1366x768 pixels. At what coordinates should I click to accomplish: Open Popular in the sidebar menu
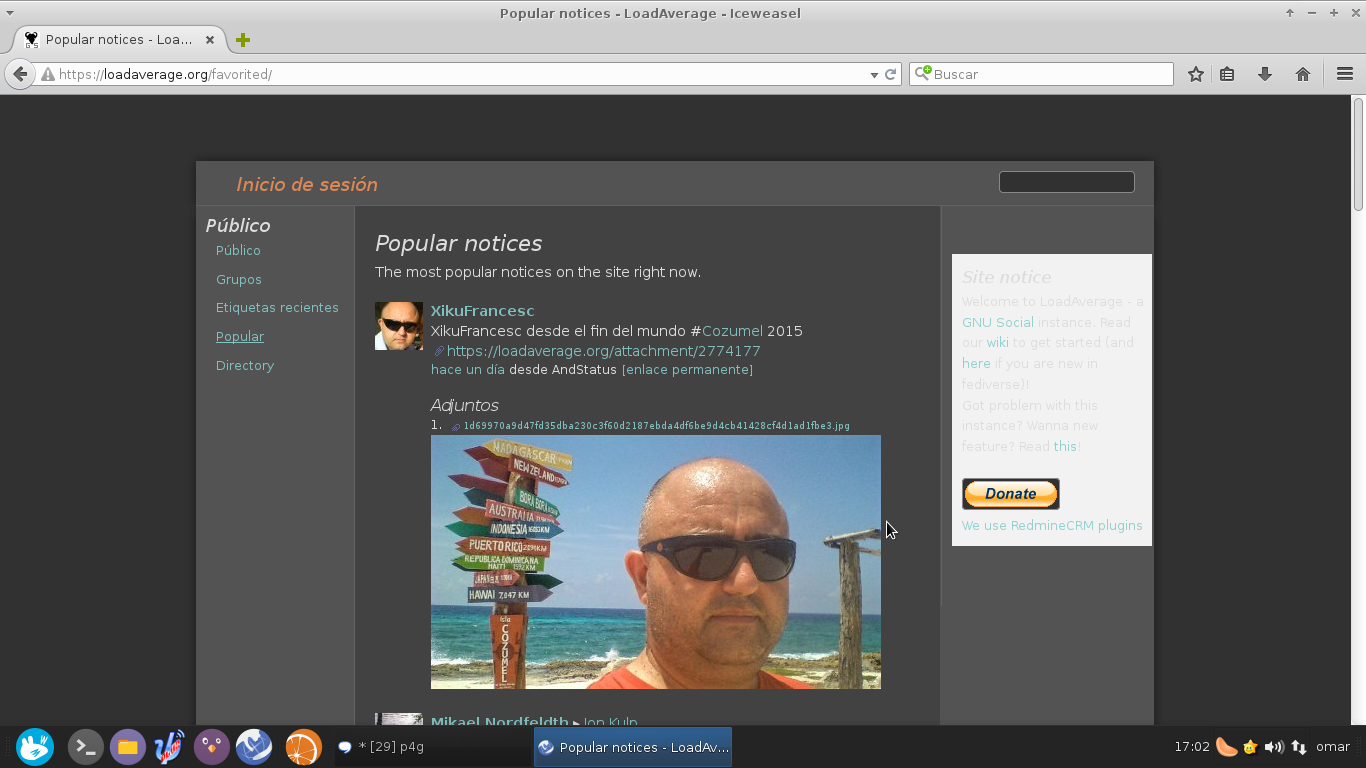pyautogui.click(x=240, y=336)
